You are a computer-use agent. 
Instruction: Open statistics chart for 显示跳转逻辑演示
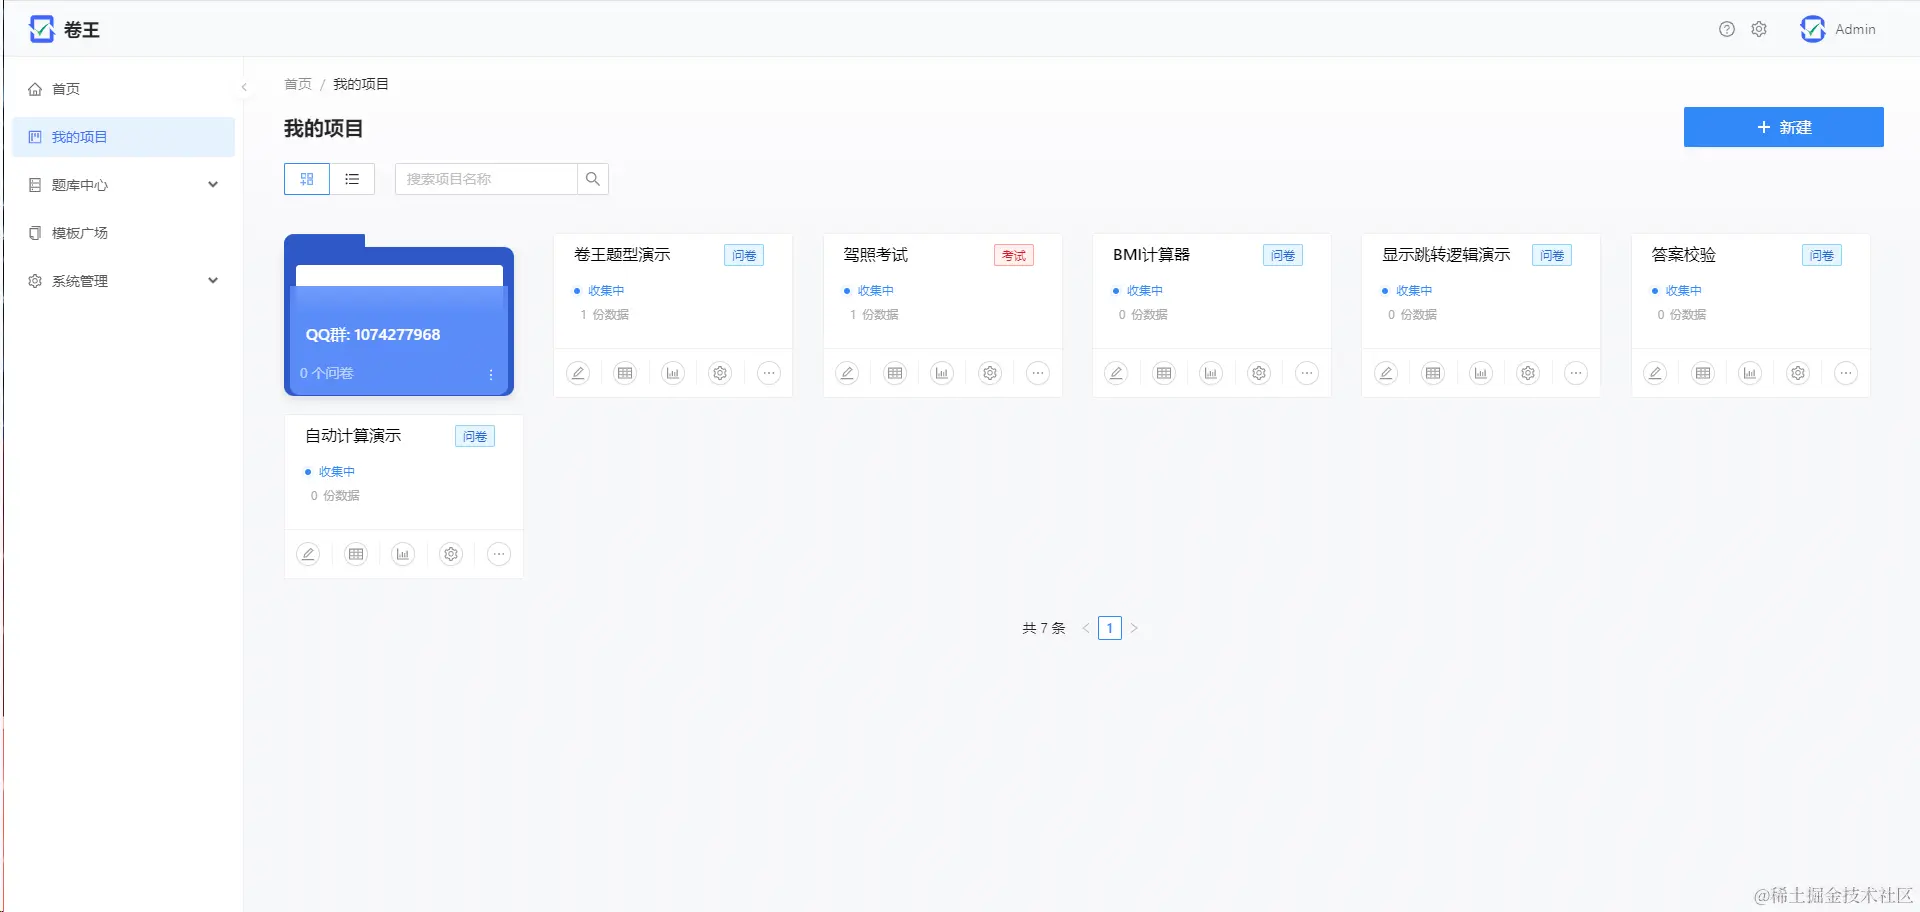pyautogui.click(x=1481, y=373)
